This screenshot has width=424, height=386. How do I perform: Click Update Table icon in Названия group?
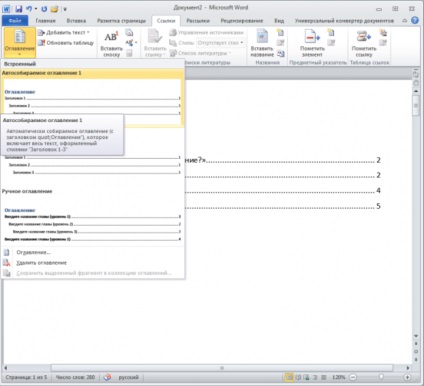[x=280, y=43]
